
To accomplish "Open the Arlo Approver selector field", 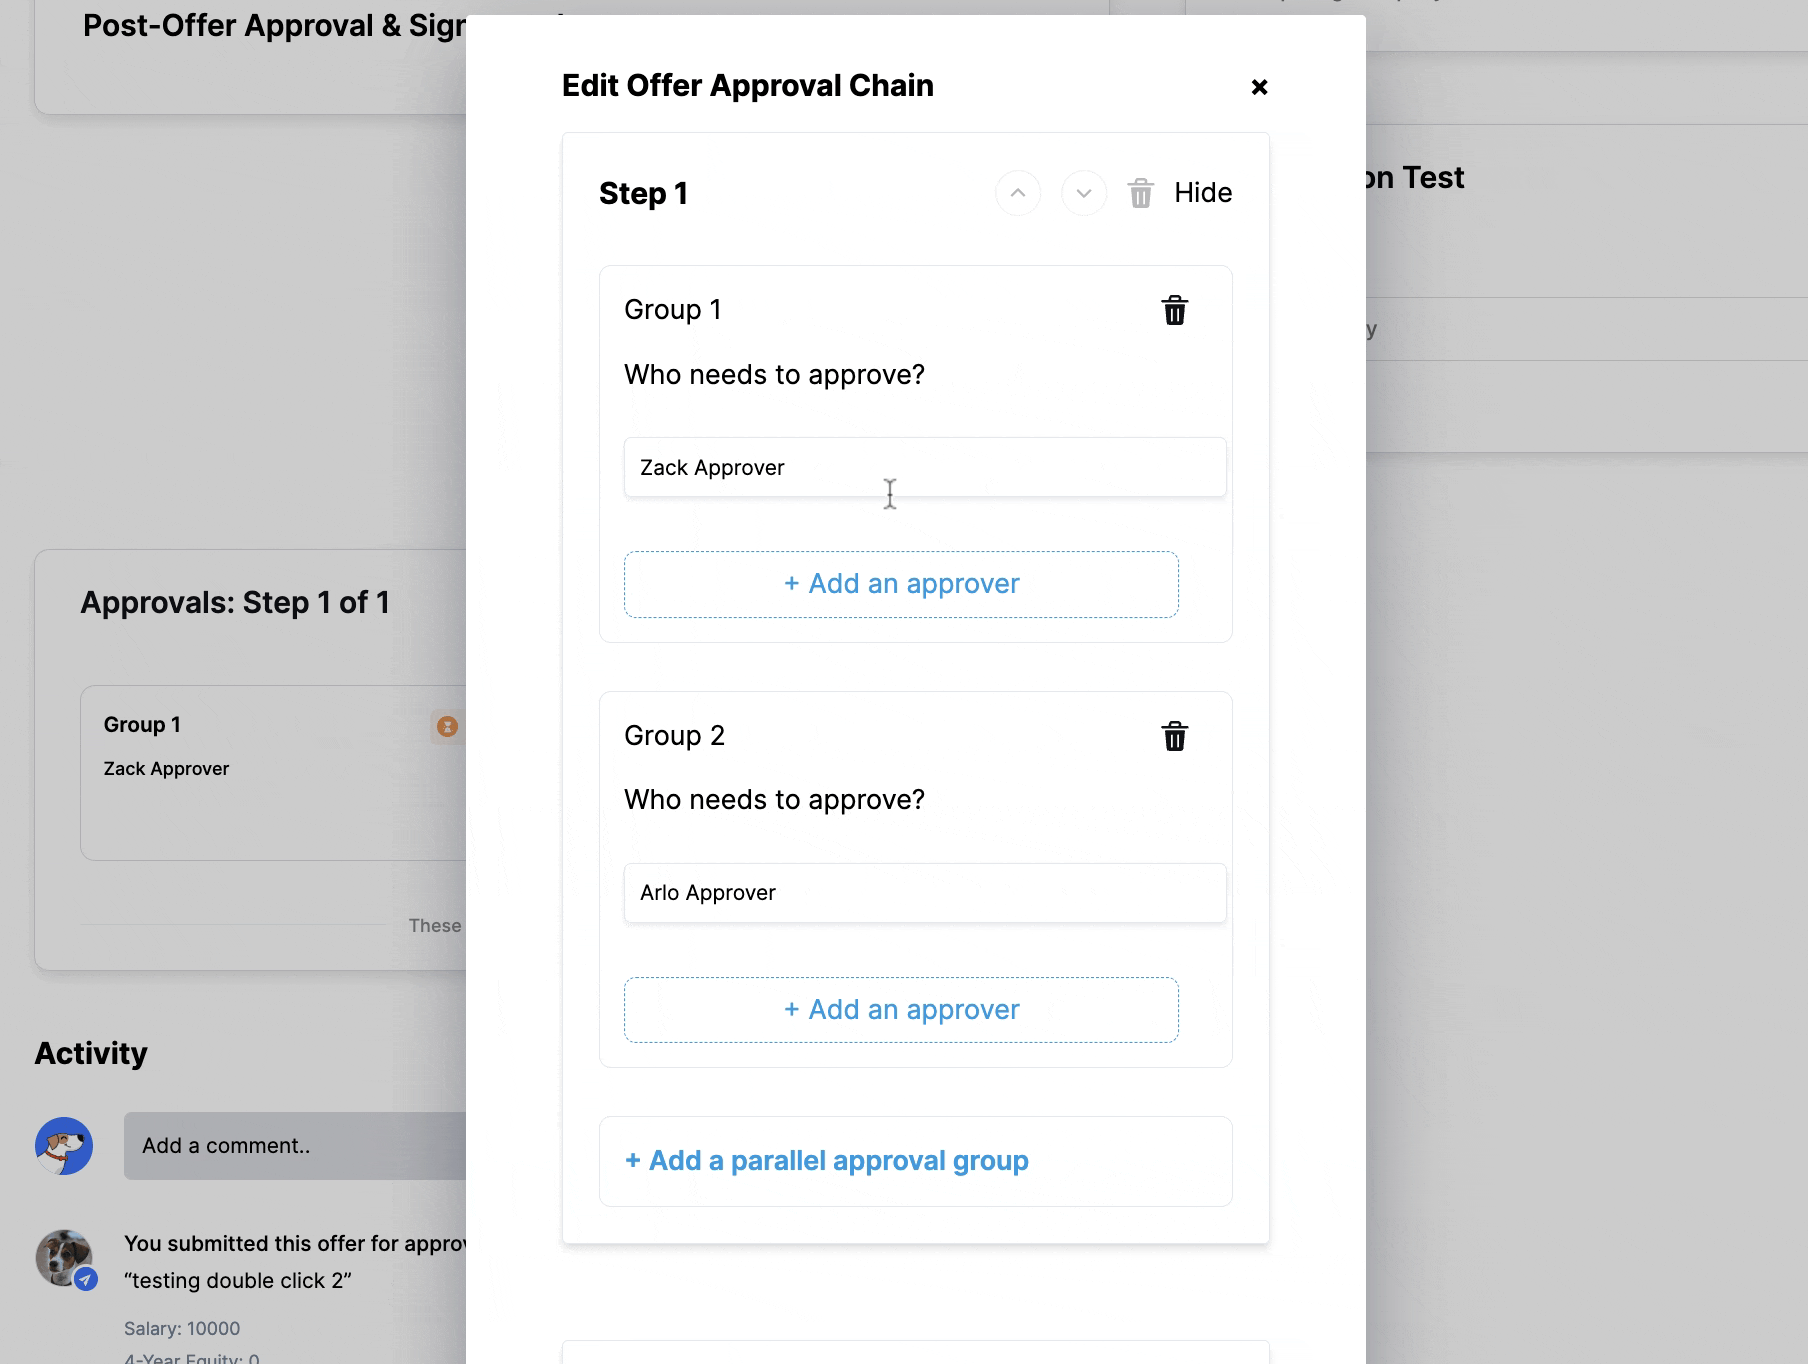I will click(925, 893).
